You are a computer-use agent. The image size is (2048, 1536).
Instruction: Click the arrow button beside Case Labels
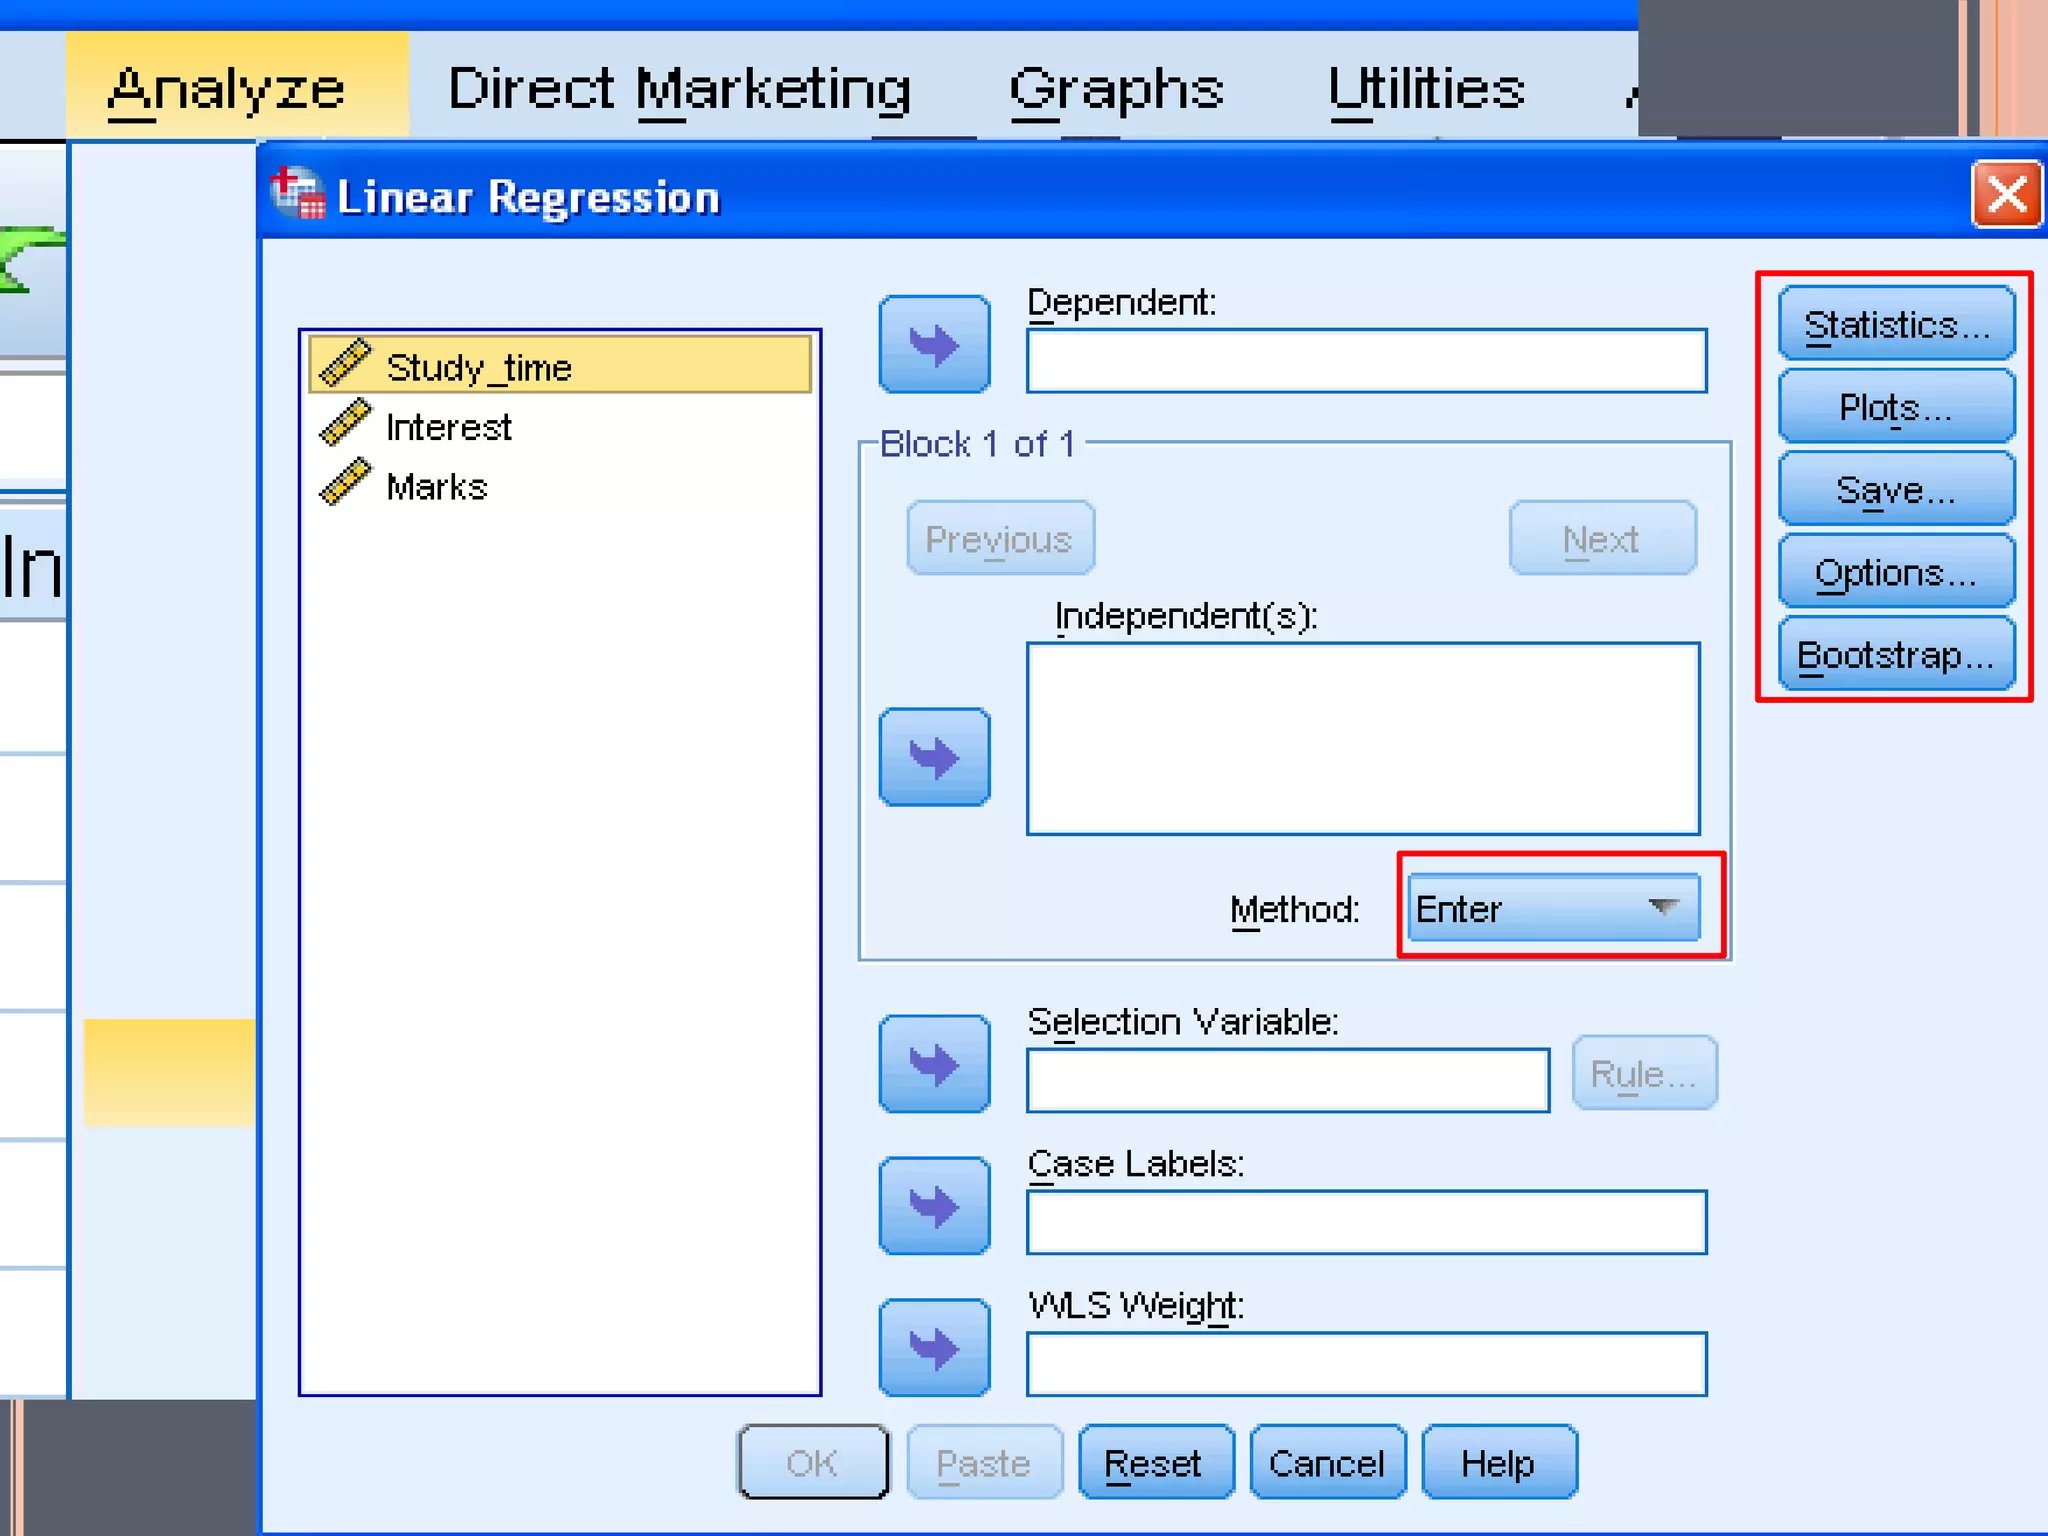934,1206
